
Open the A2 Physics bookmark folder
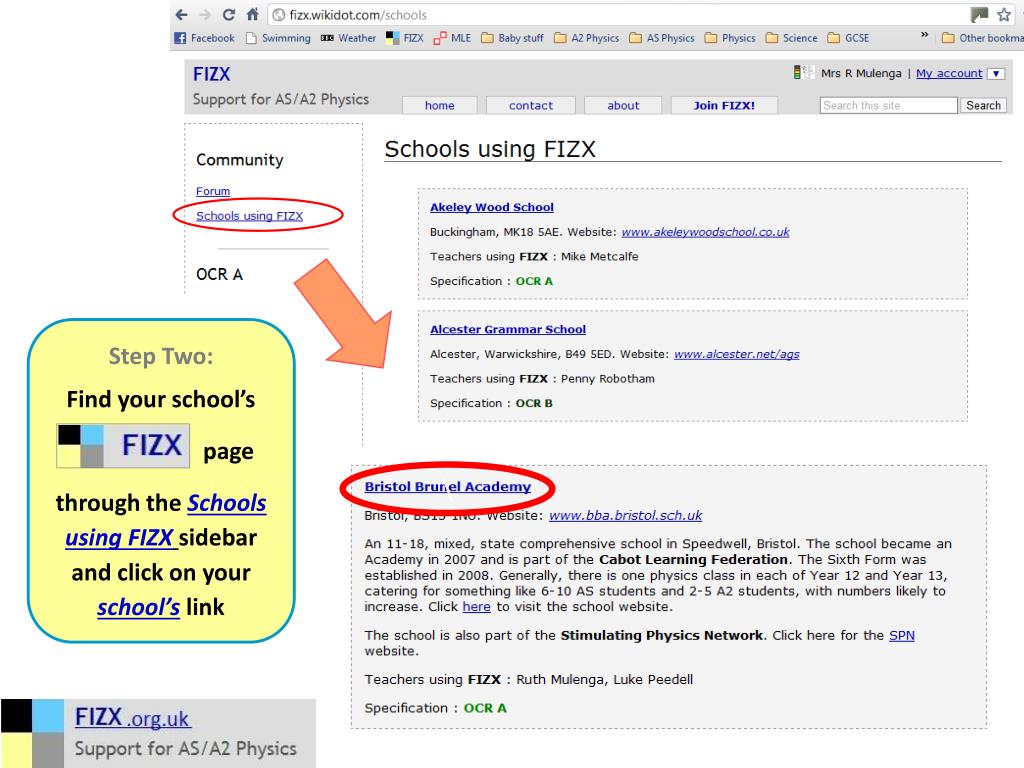[586, 38]
